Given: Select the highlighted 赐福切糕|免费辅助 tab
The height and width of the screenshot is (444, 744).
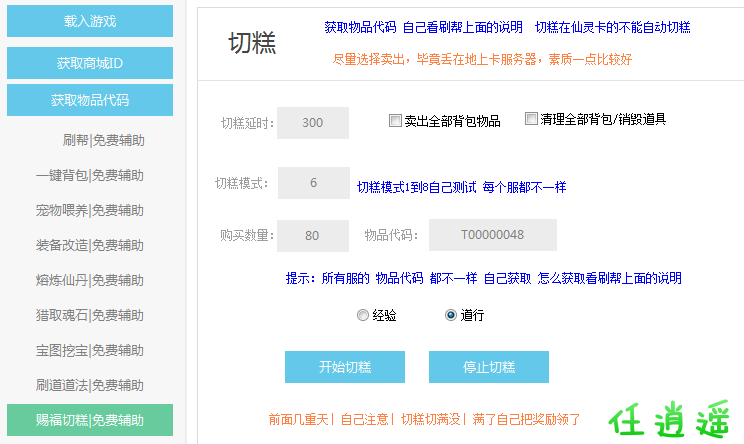Looking at the screenshot, I should click(x=89, y=420).
